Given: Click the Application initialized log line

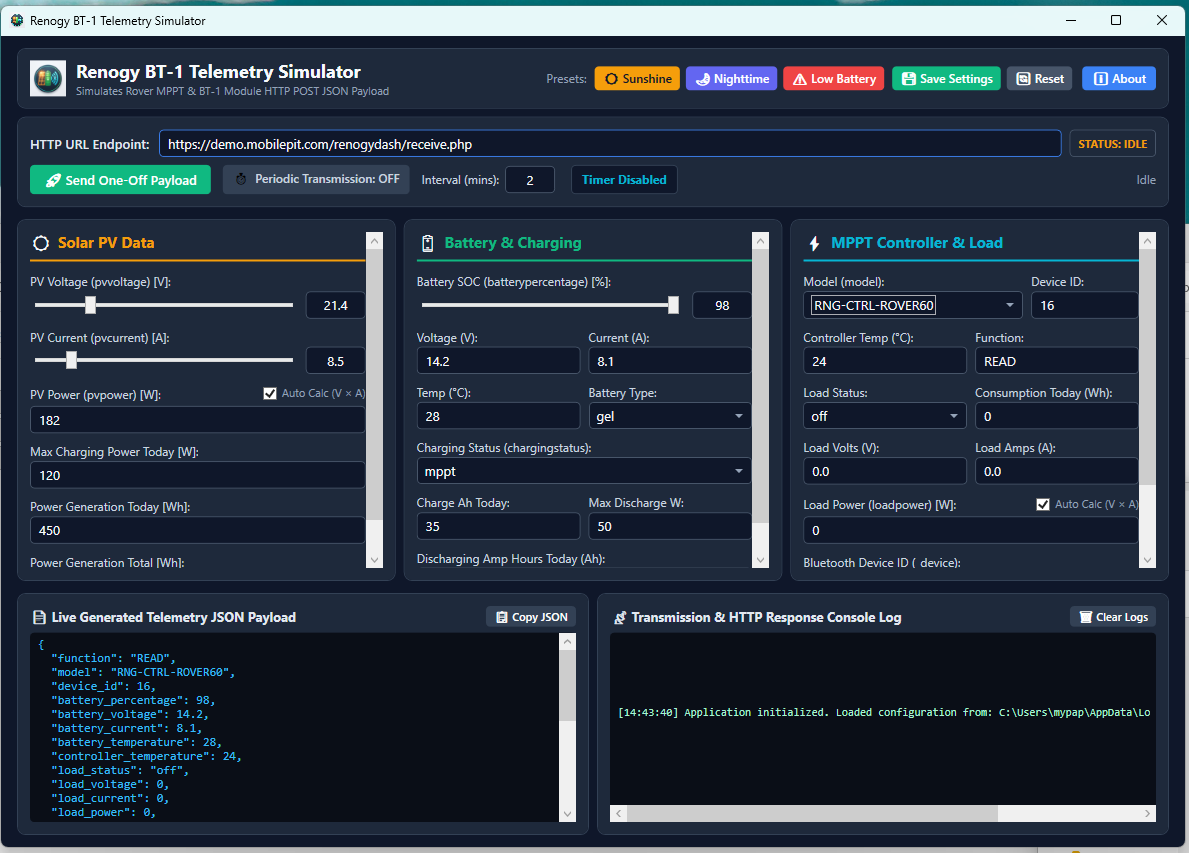Looking at the screenshot, I should point(884,713).
